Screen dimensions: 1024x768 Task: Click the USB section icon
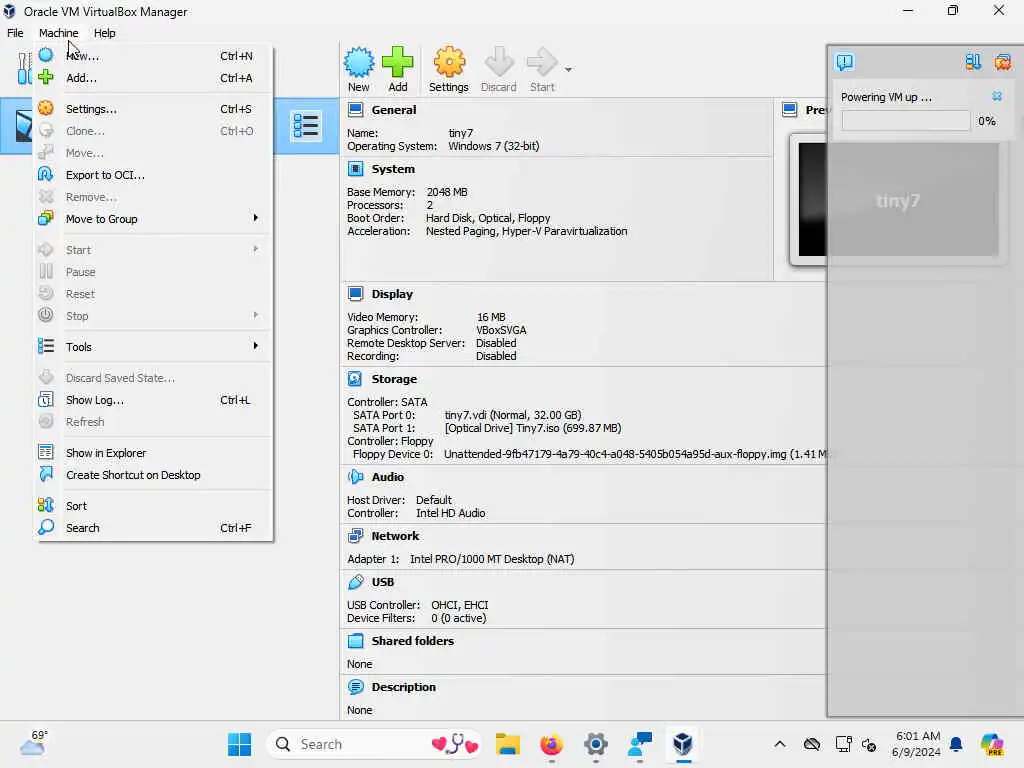[355, 582]
